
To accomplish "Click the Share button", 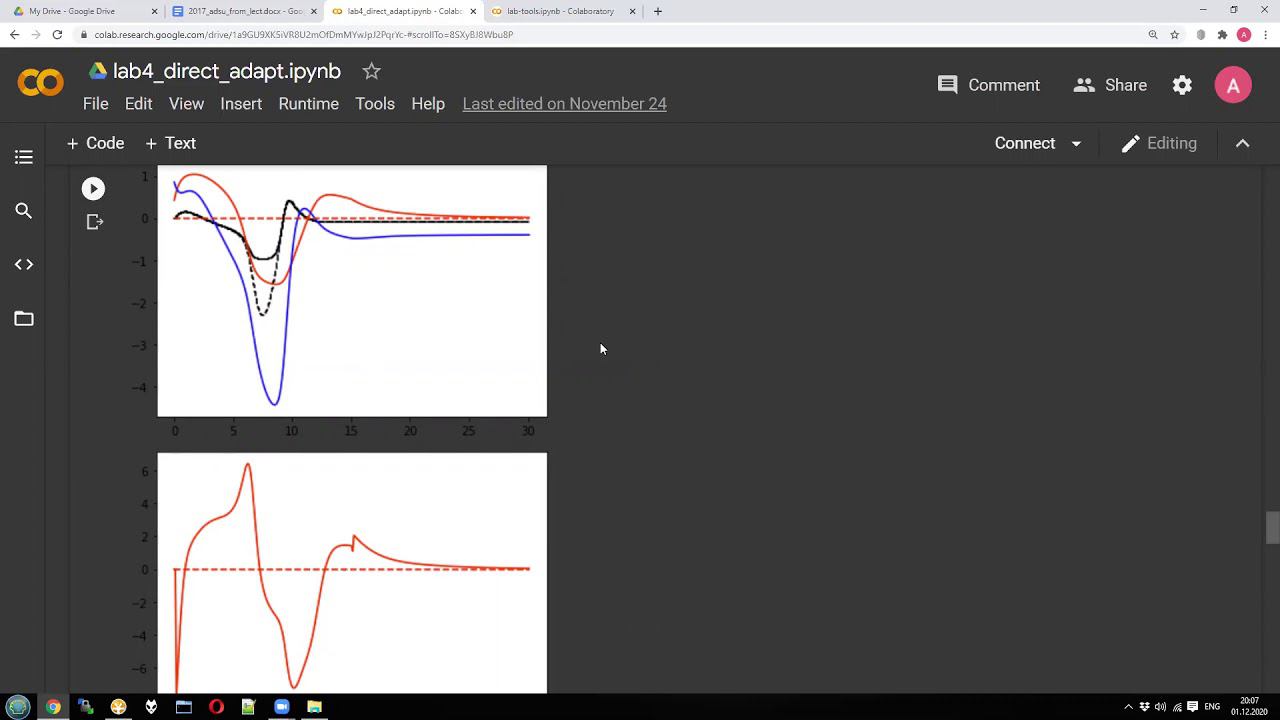I will tap(1110, 85).
